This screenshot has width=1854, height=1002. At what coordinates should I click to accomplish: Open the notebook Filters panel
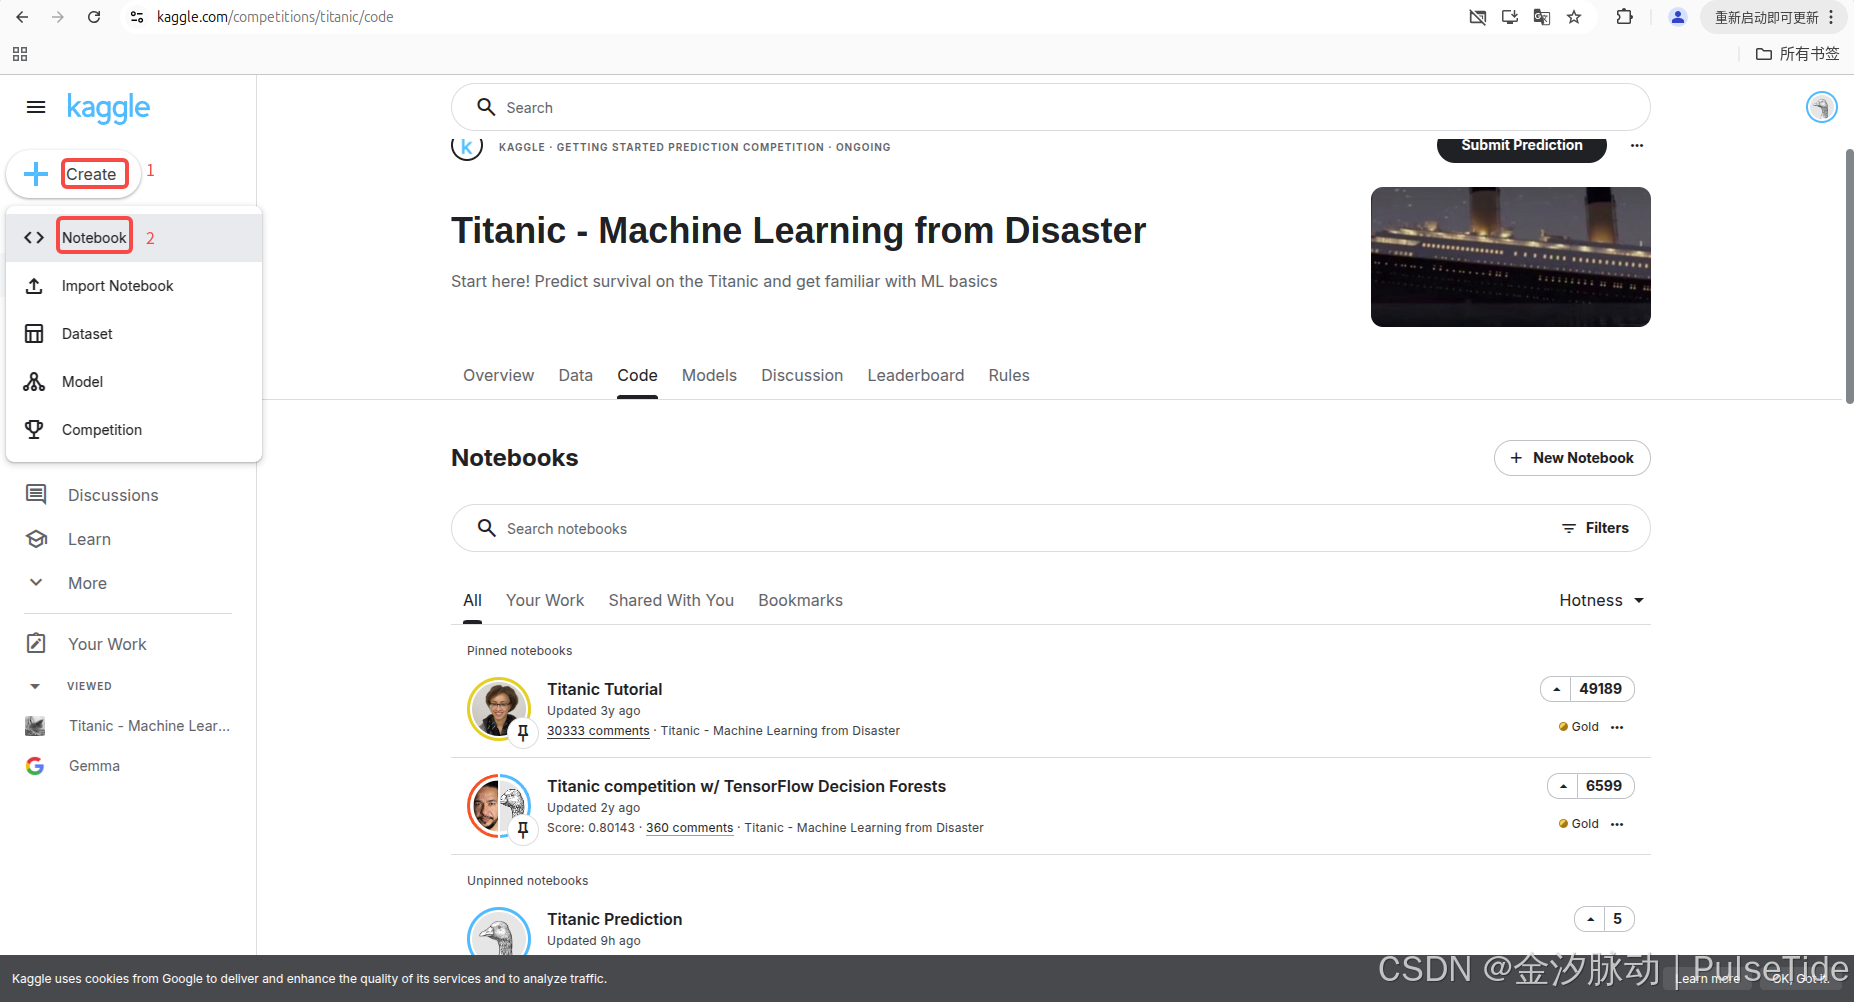pyautogui.click(x=1595, y=528)
